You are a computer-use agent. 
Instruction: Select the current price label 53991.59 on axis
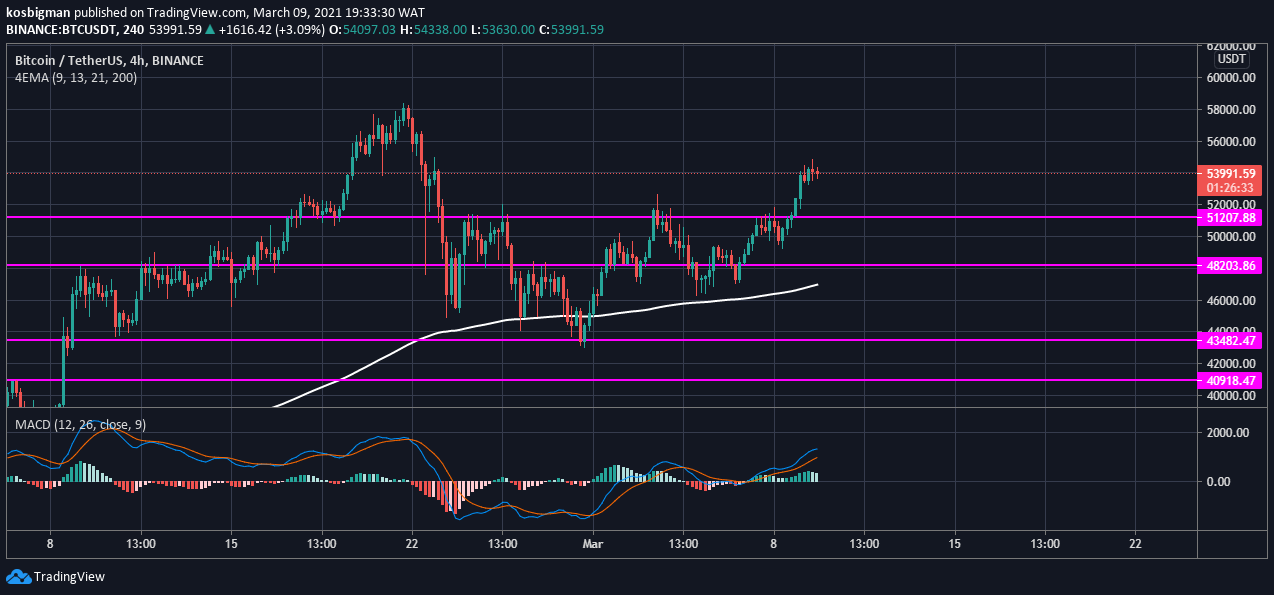coord(1230,173)
